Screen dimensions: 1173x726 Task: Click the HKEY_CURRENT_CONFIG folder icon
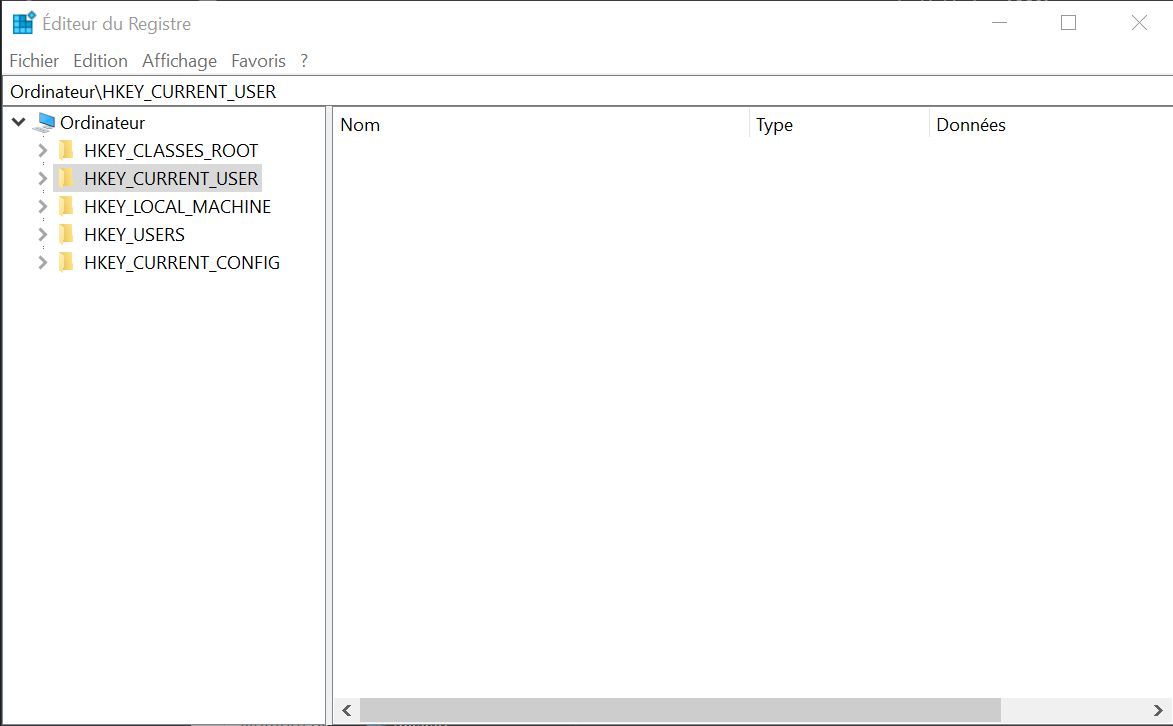[66, 262]
